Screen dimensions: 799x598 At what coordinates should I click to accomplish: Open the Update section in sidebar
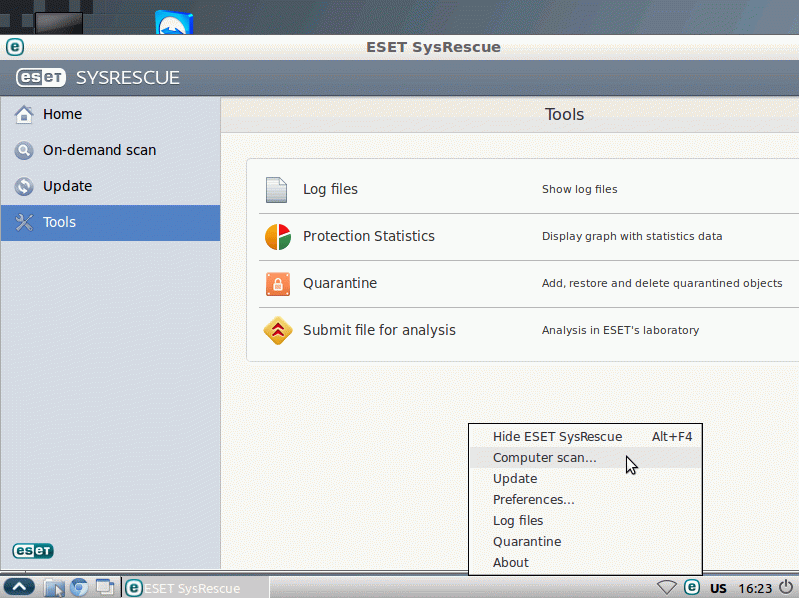(x=110, y=186)
